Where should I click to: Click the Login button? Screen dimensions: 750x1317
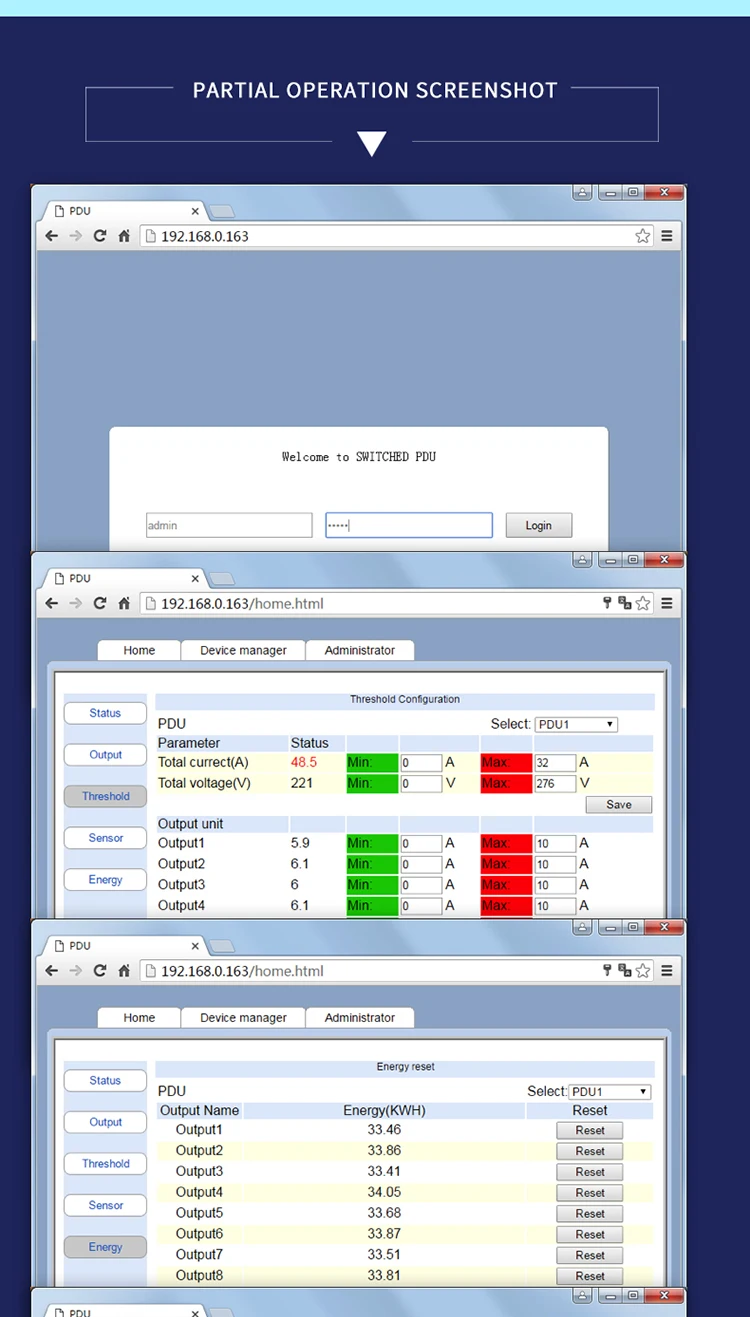pyautogui.click(x=539, y=525)
